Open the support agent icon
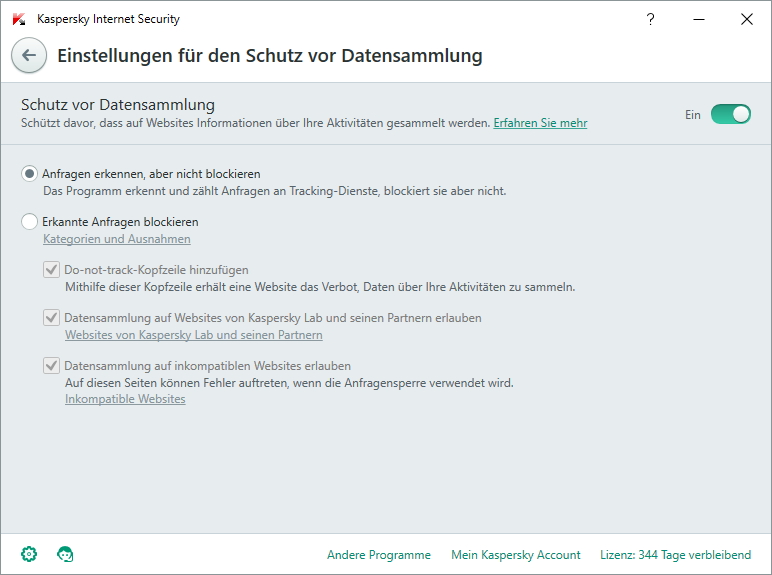The height and width of the screenshot is (575, 772). tap(65, 554)
